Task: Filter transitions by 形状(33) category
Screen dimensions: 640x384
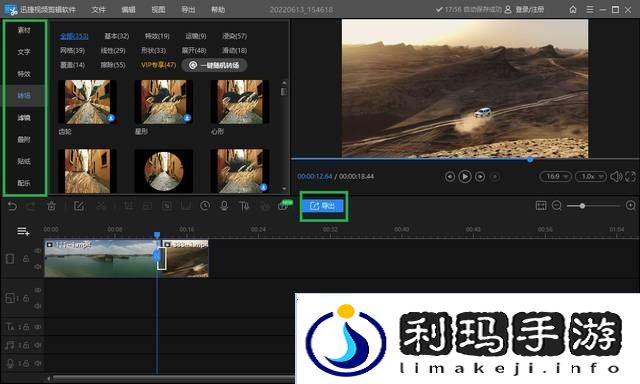Action: coord(153,51)
